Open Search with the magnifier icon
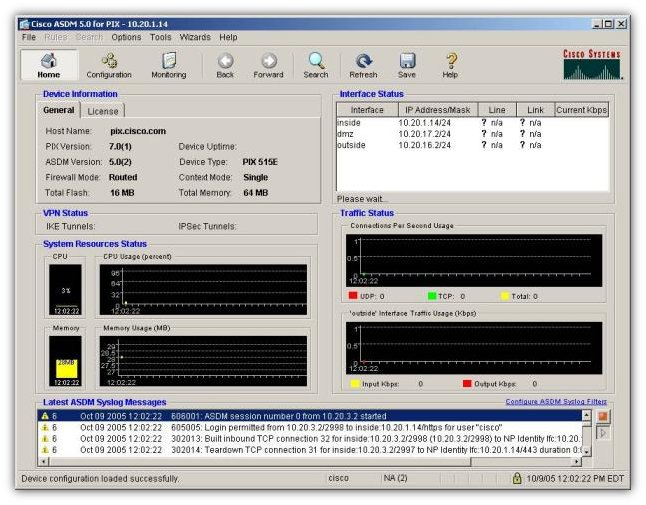Screen dimensions: 646x505 tap(315, 65)
